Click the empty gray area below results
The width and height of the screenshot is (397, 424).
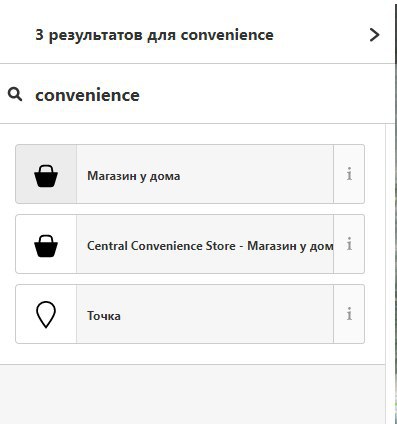coord(192,394)
